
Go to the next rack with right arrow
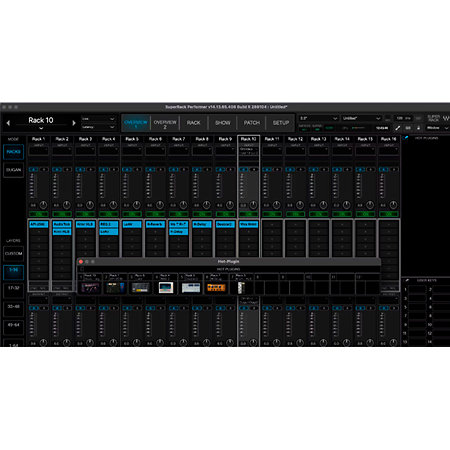tap(74, 123)
